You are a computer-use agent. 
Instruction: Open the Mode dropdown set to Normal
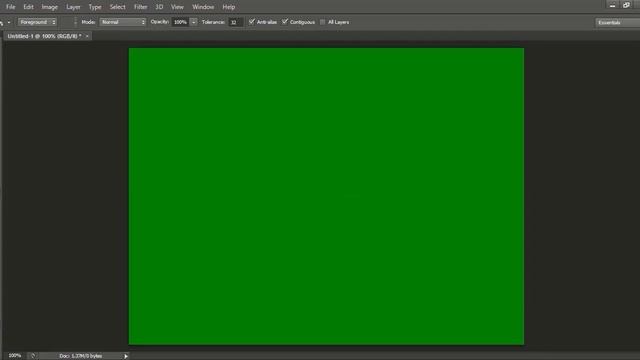[x=122, y=22]
